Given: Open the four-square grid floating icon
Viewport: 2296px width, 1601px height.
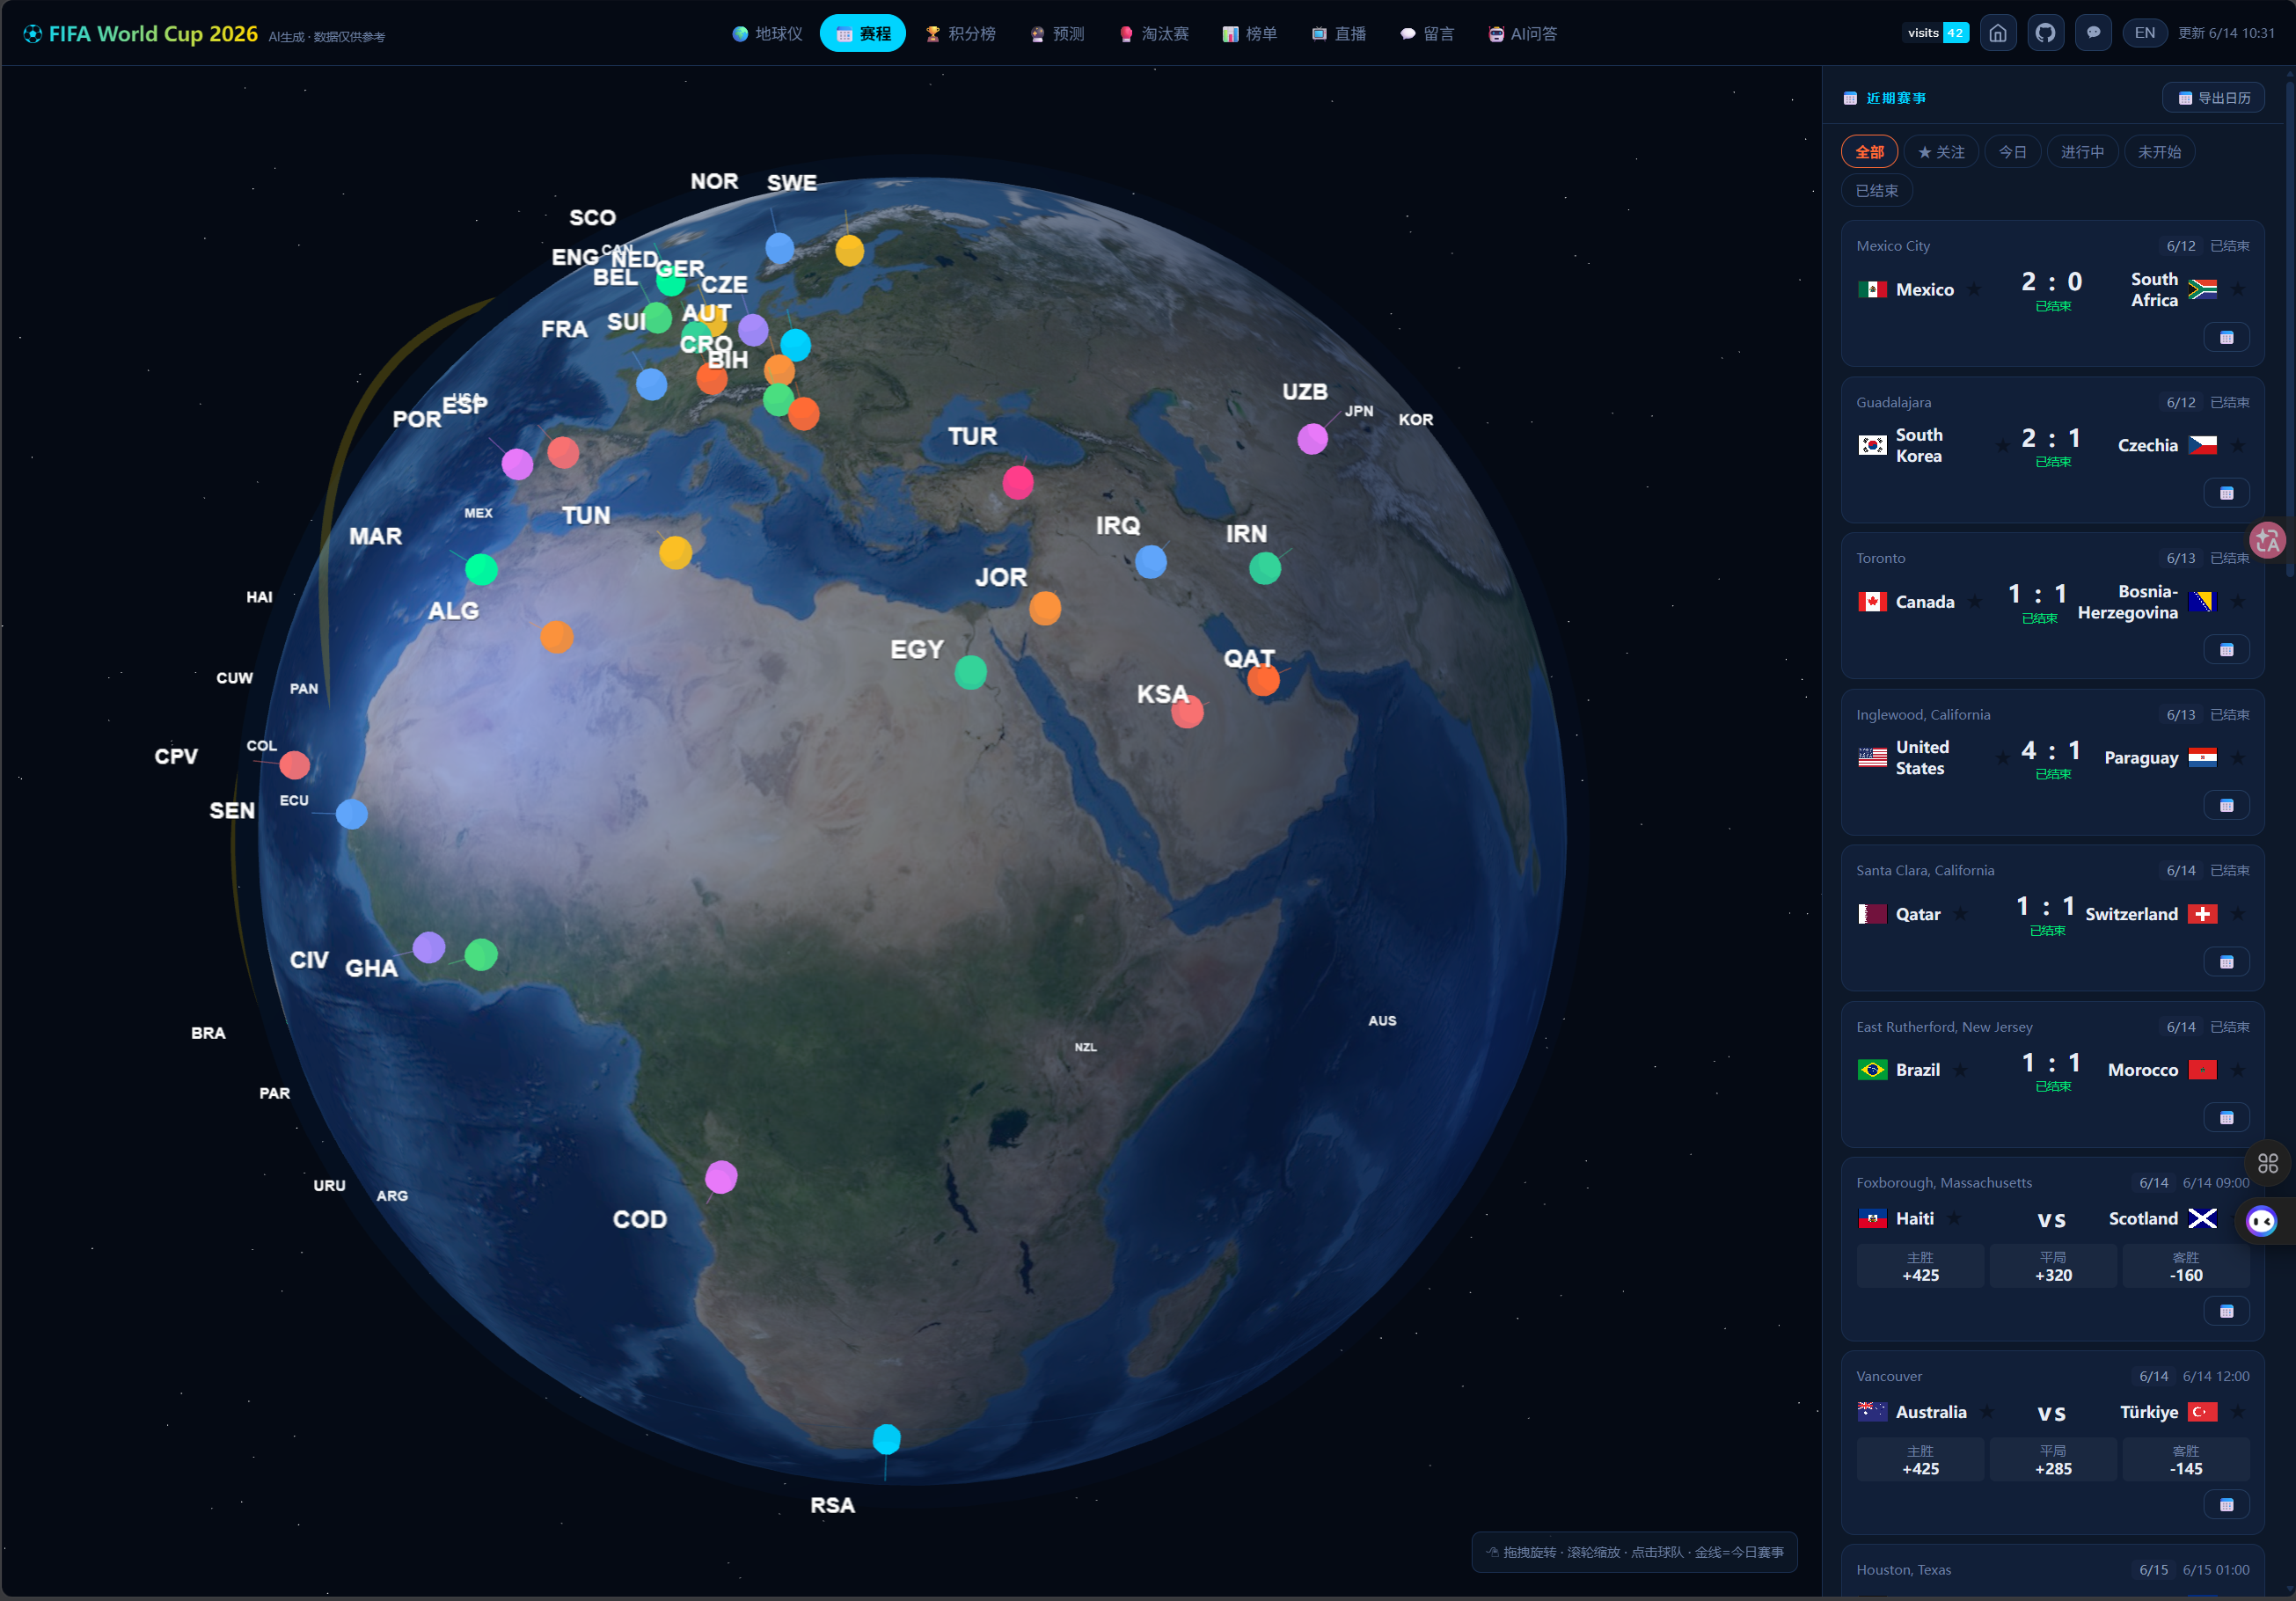Looking at the screenshot, I should (x=2267, y=1163).
